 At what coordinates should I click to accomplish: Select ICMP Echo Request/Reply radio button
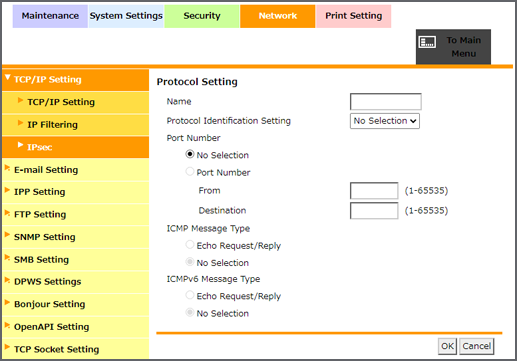pyautogui.click(x=190, y=245)
